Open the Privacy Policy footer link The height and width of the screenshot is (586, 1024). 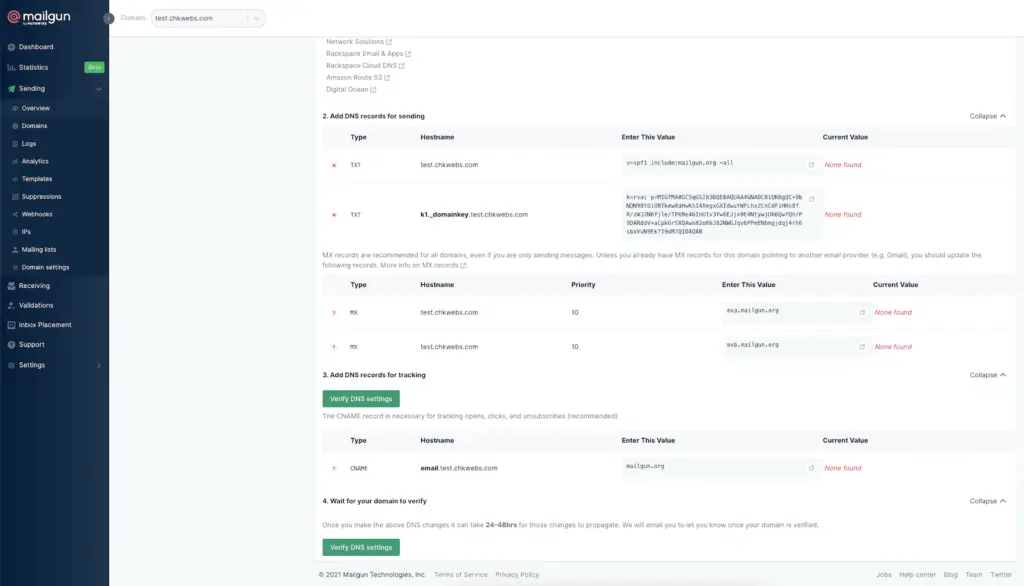point(517,575)
